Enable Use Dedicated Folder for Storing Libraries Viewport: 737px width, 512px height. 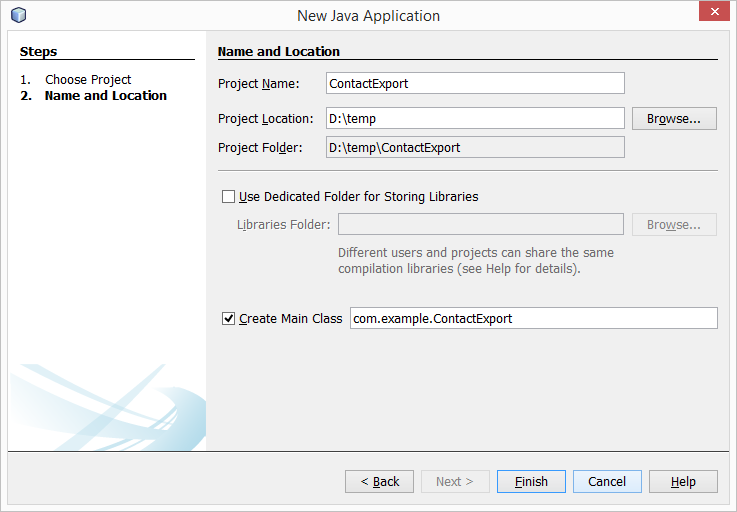tap(228, 197)
